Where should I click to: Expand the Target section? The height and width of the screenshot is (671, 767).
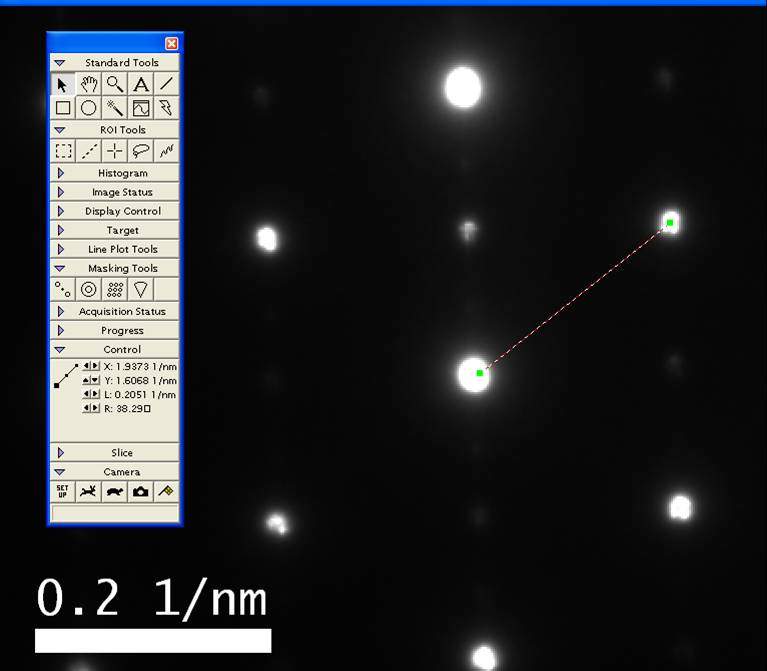point(61,230)
